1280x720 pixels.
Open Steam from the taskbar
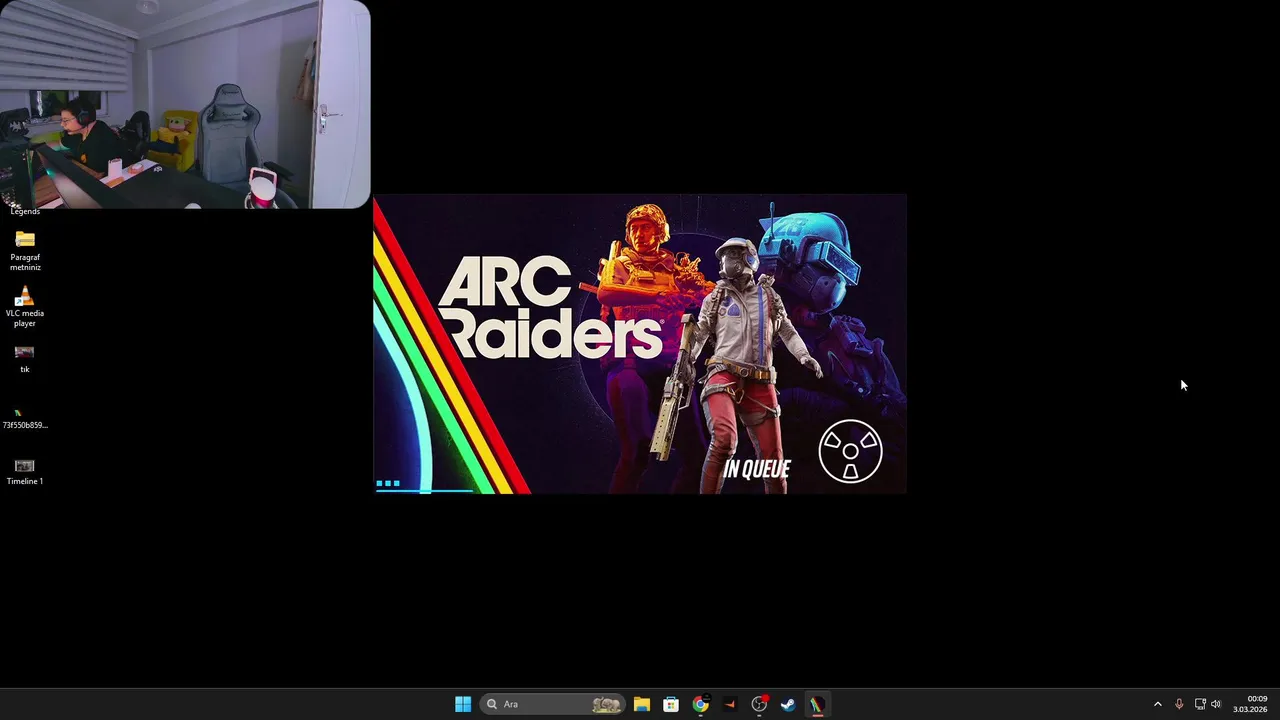(788, 704)
